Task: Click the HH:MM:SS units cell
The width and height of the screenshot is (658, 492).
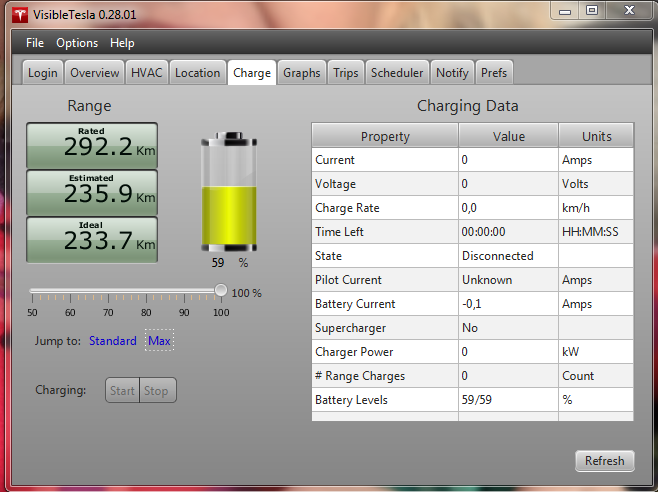Action: pyautogui.click(x=596, y=231)
